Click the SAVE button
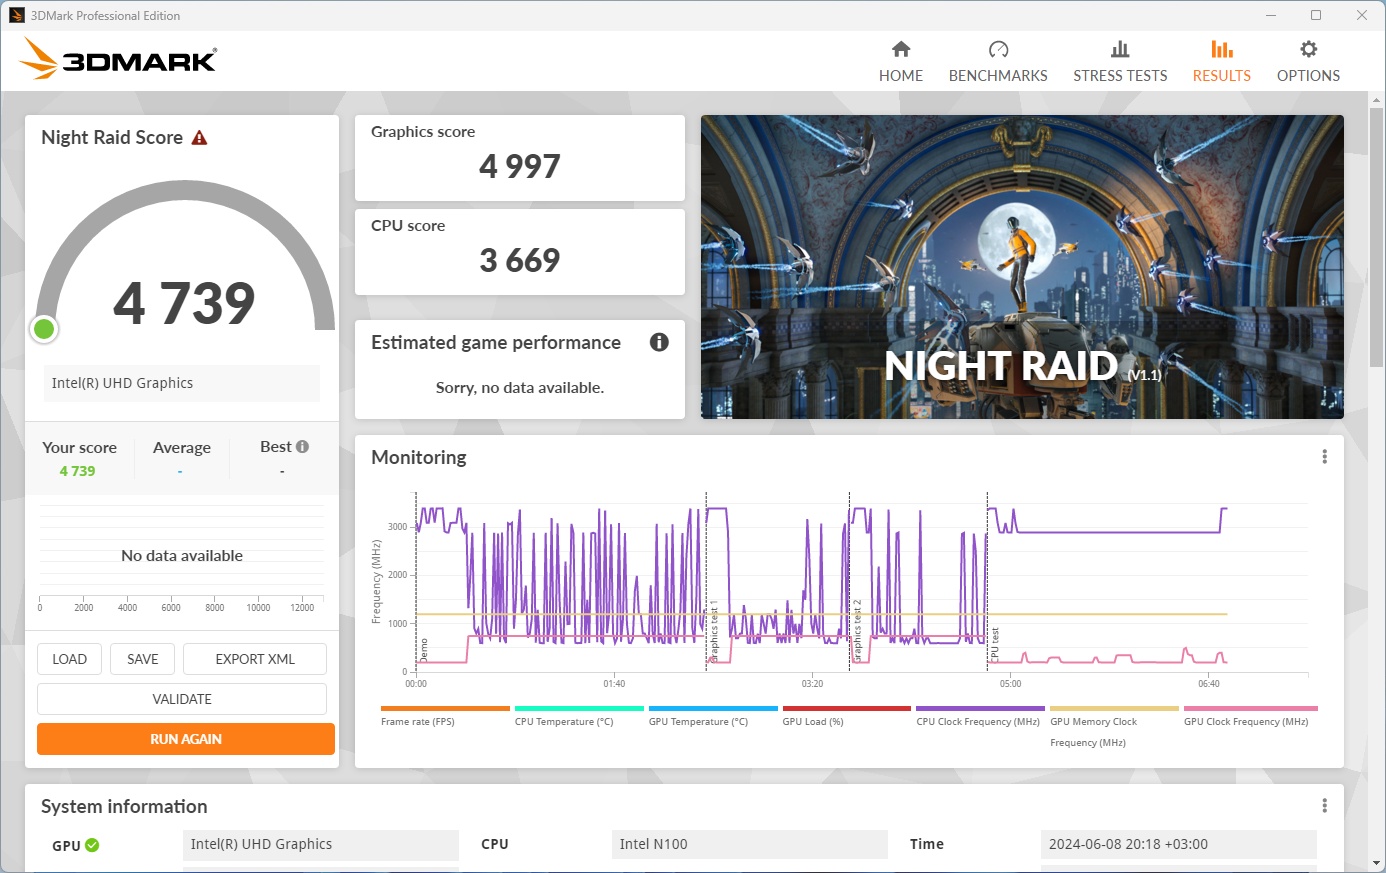This screenshot has height=873, width=1386. 143,659
